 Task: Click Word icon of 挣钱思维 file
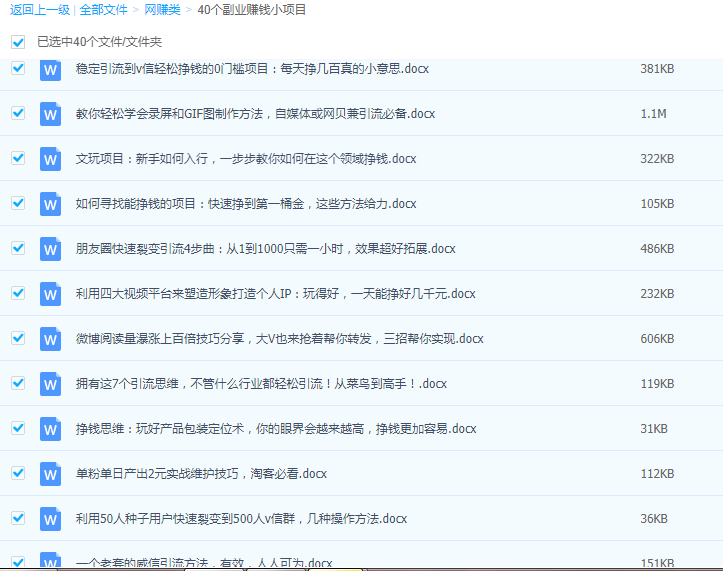click(50, 429)
